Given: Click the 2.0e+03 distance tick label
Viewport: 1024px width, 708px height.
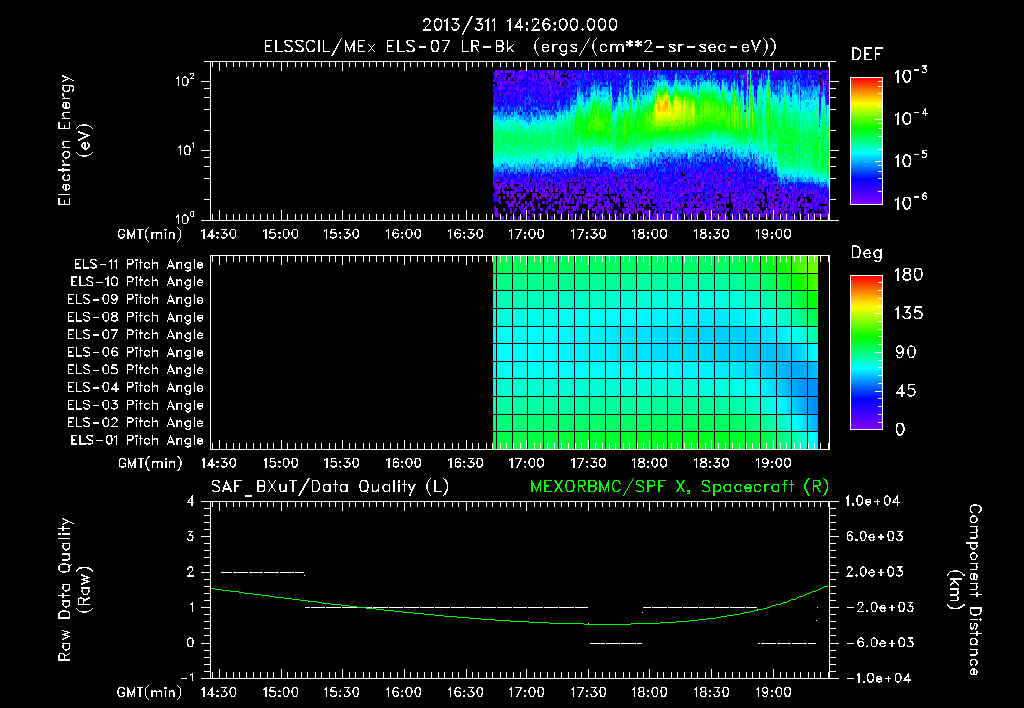Looking at the screenshot, I should pos(875,572).
